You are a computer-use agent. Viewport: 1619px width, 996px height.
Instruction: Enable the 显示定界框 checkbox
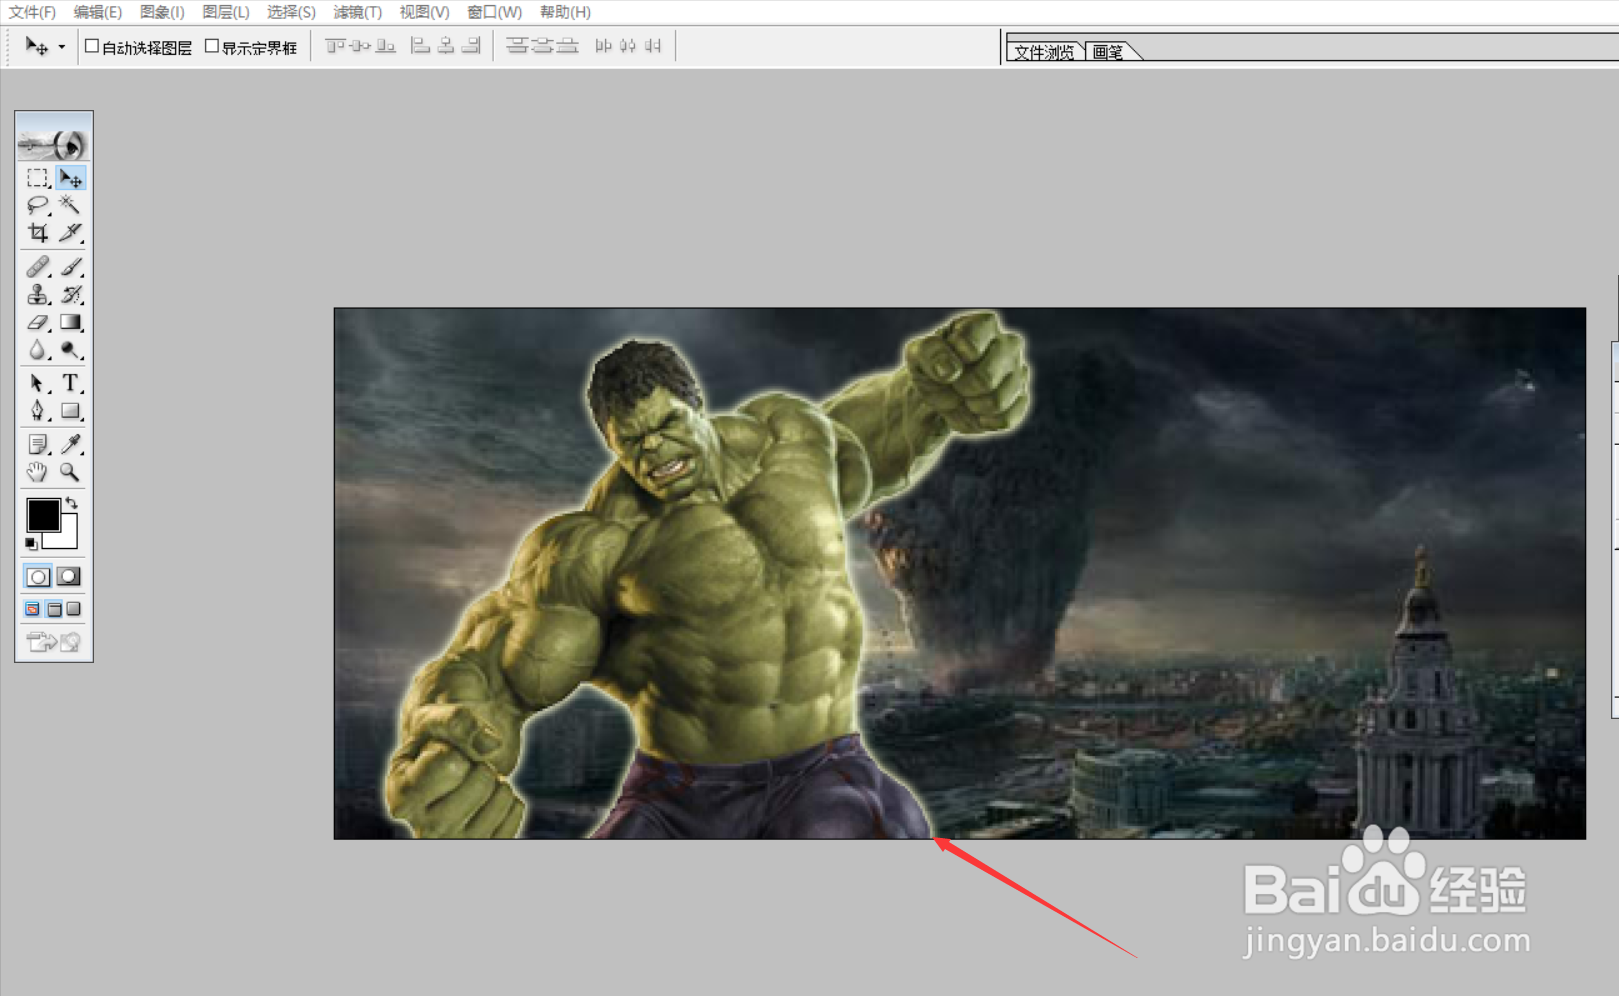pos(212,46)
